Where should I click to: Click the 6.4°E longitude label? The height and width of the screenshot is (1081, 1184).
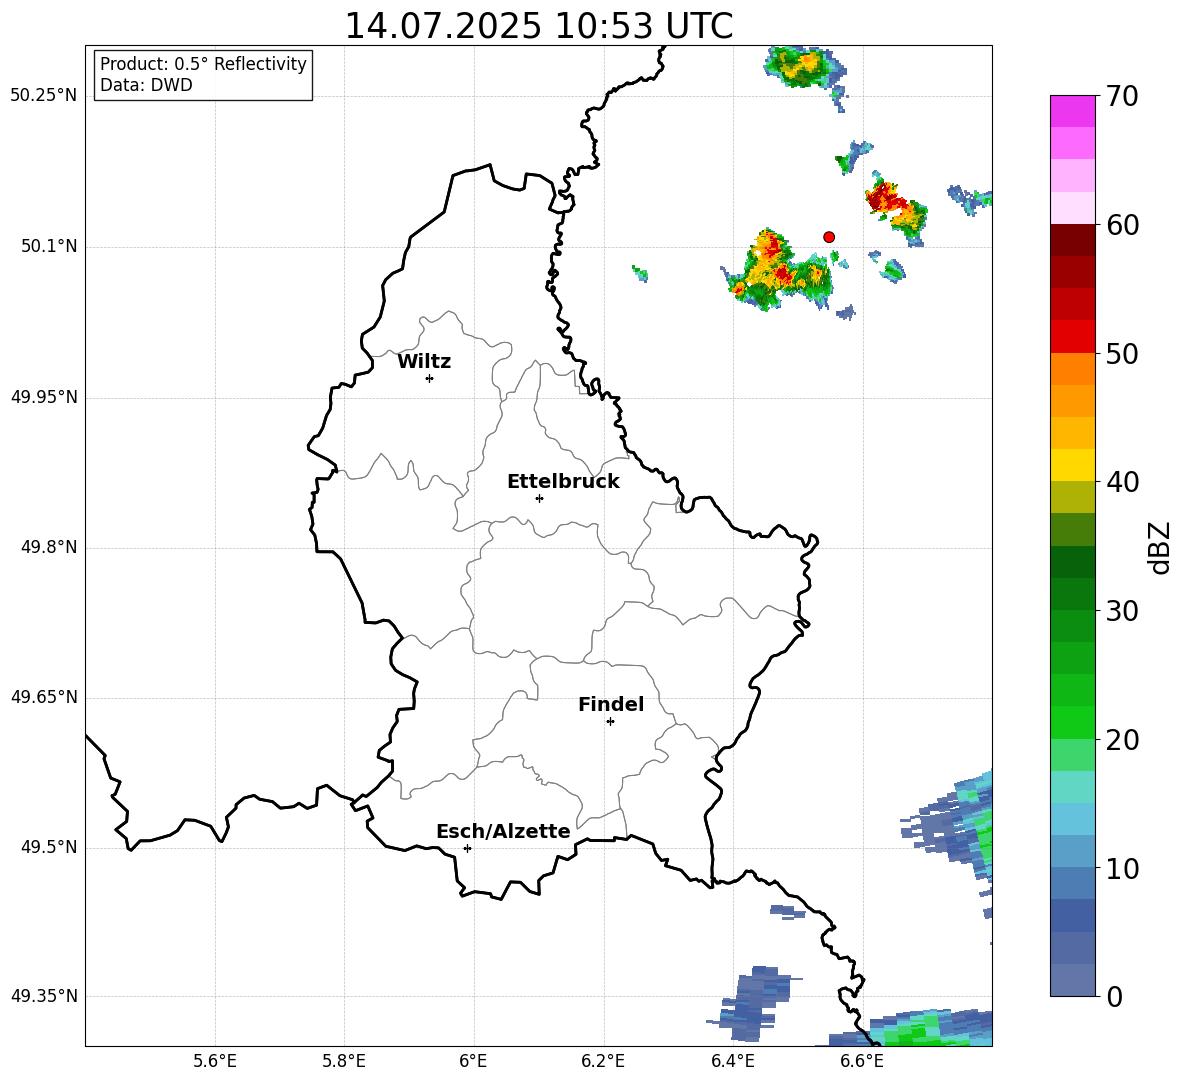tap(732, 1061)
